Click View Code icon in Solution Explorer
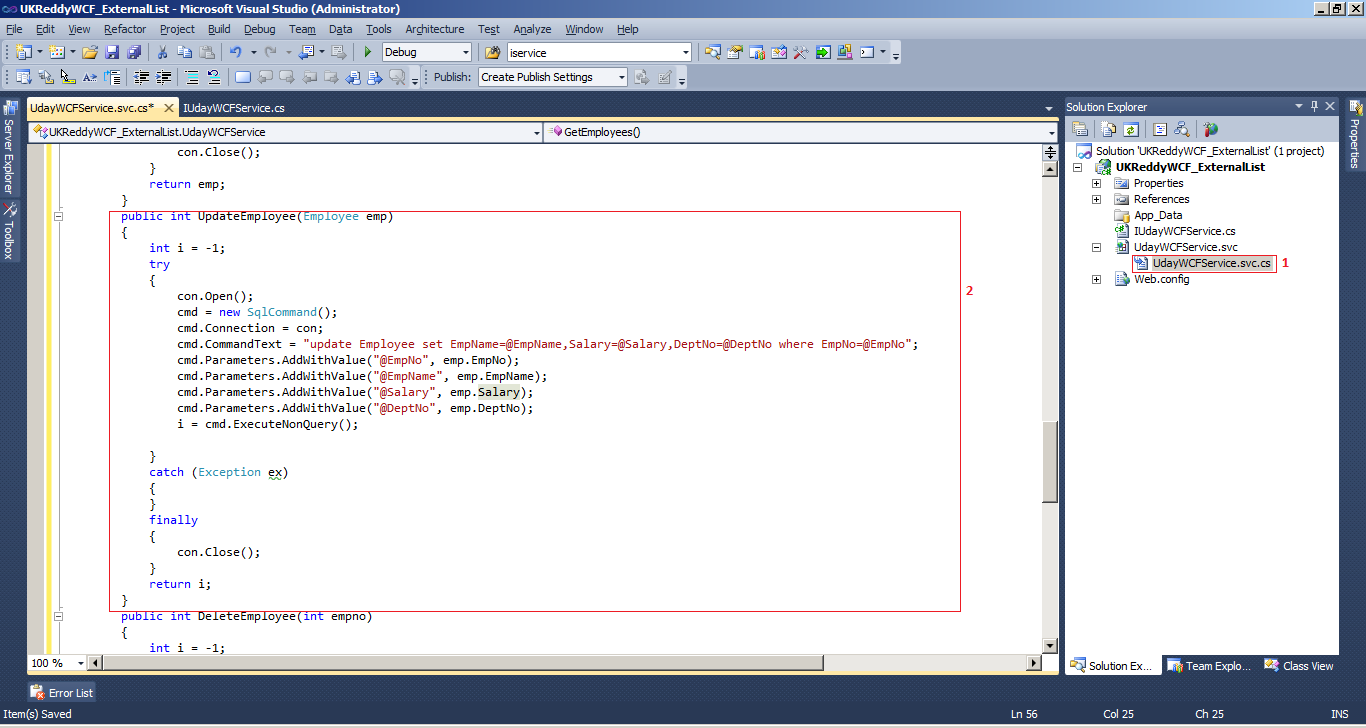This screenshot has width=1366, height=728. pyautogui.click(x=1160, y=129)
